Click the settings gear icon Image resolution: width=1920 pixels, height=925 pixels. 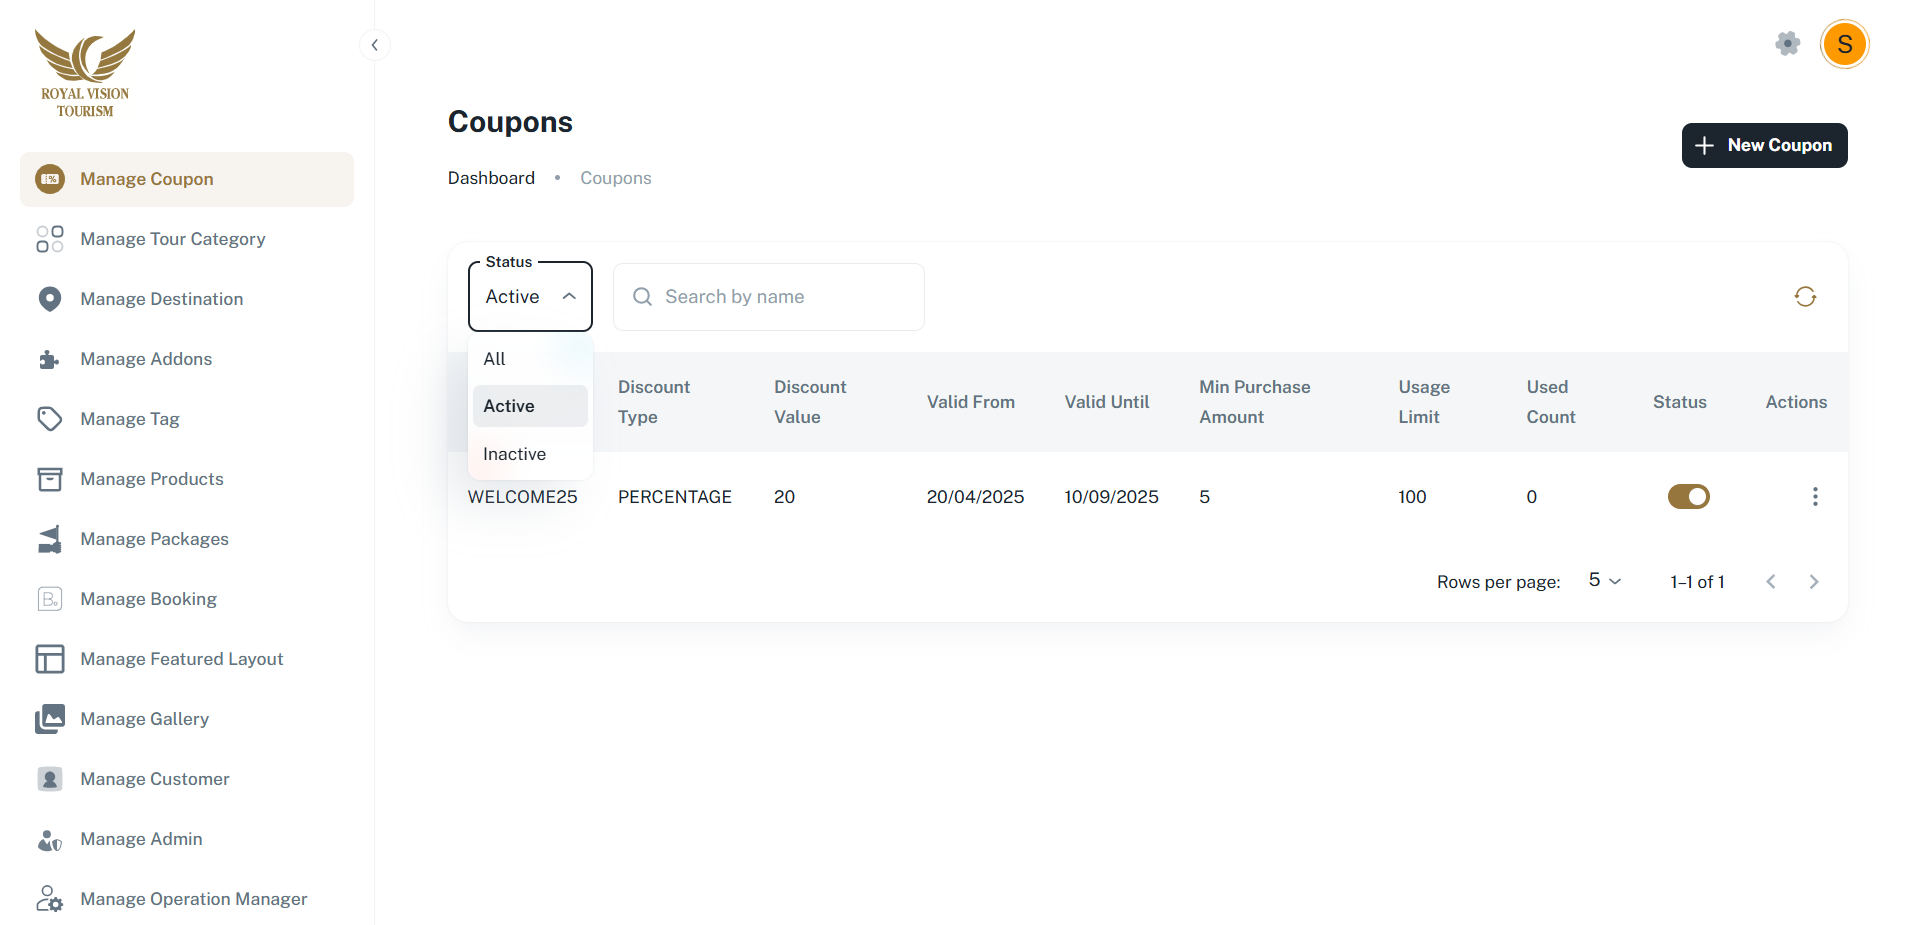coord(1787,43)
